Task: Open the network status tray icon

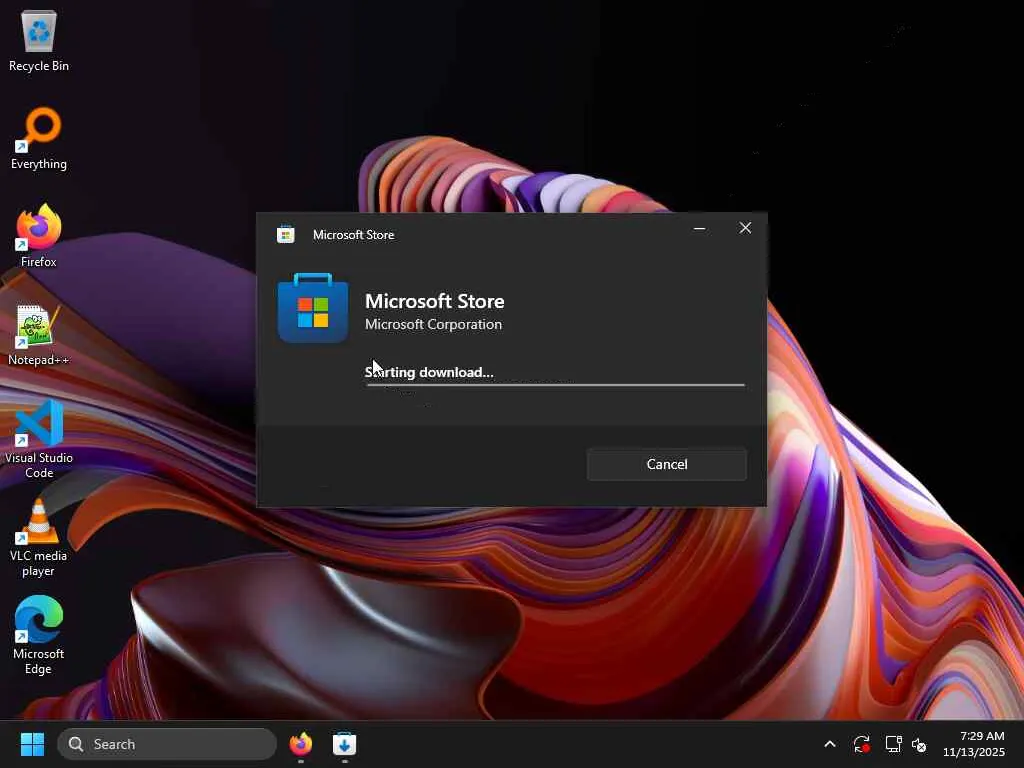Action: click(x=893, y=744)
